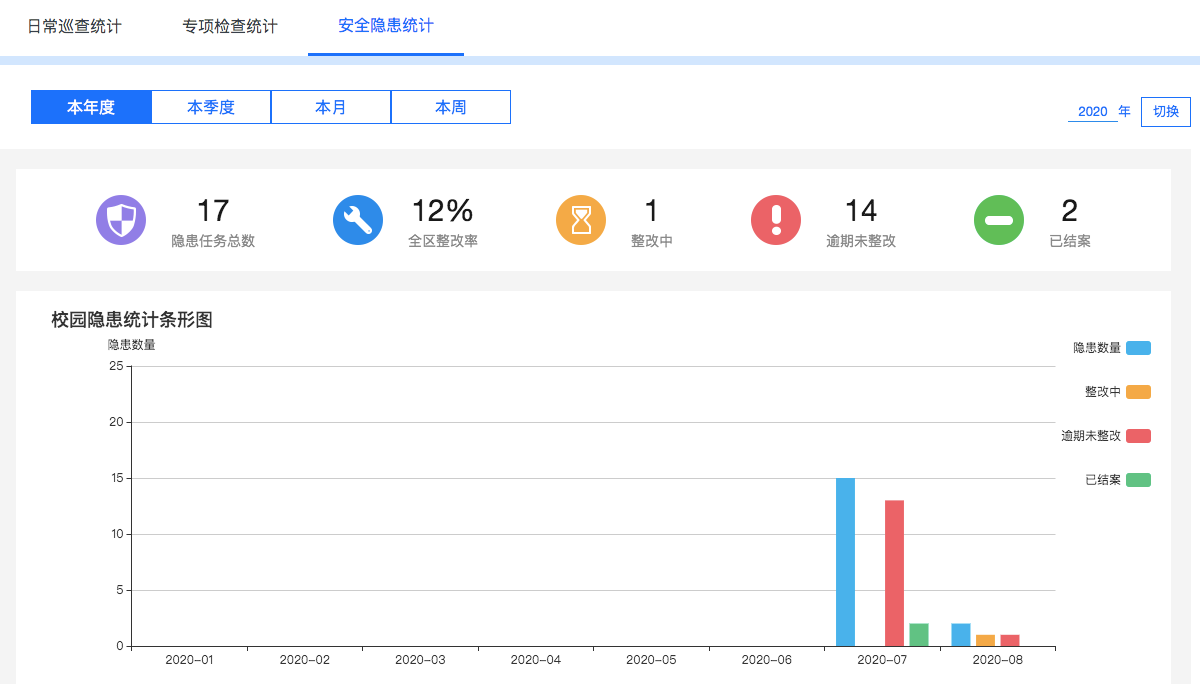Open the 专项检查统计 tab
This screenshot has width=1200, height=684.
point(230,26)
